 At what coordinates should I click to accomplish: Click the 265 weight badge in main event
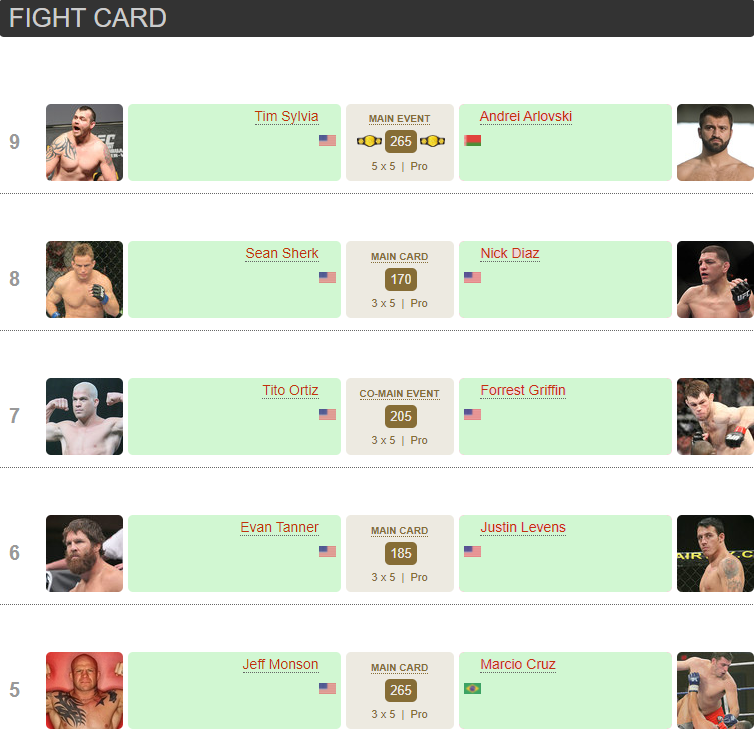click(x=400, y=142)
